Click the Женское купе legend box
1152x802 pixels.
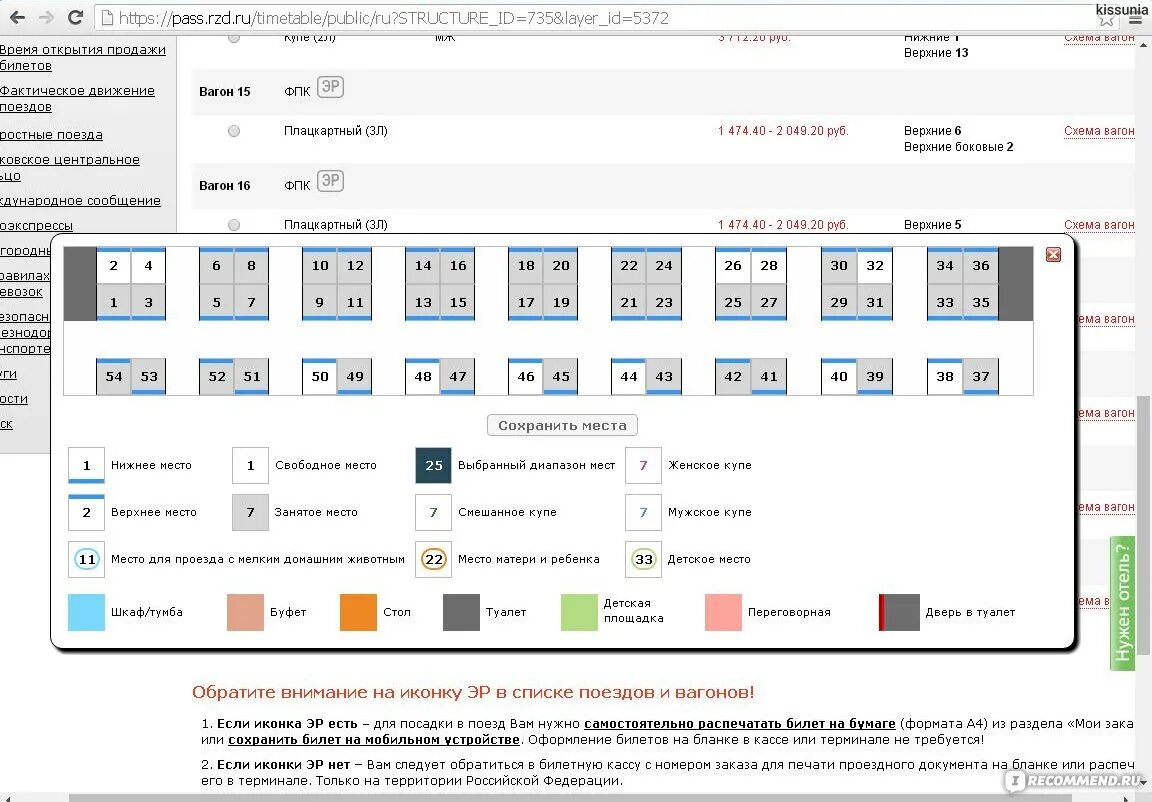[x=644, y=466]
